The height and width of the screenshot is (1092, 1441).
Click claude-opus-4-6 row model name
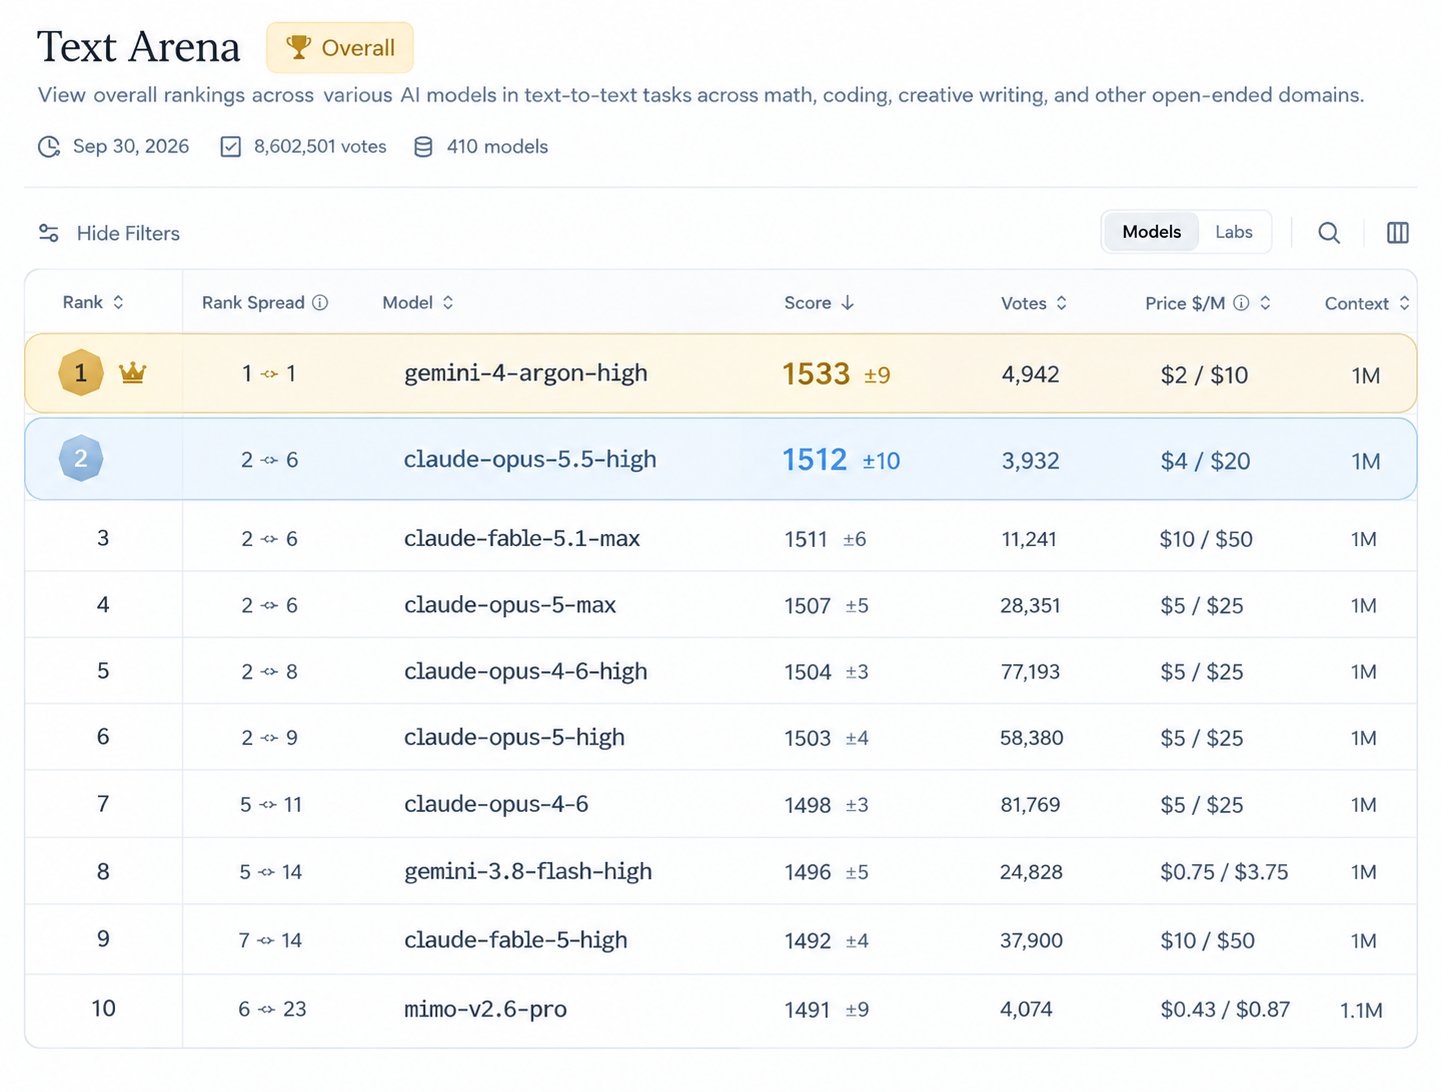click(496, 804)
